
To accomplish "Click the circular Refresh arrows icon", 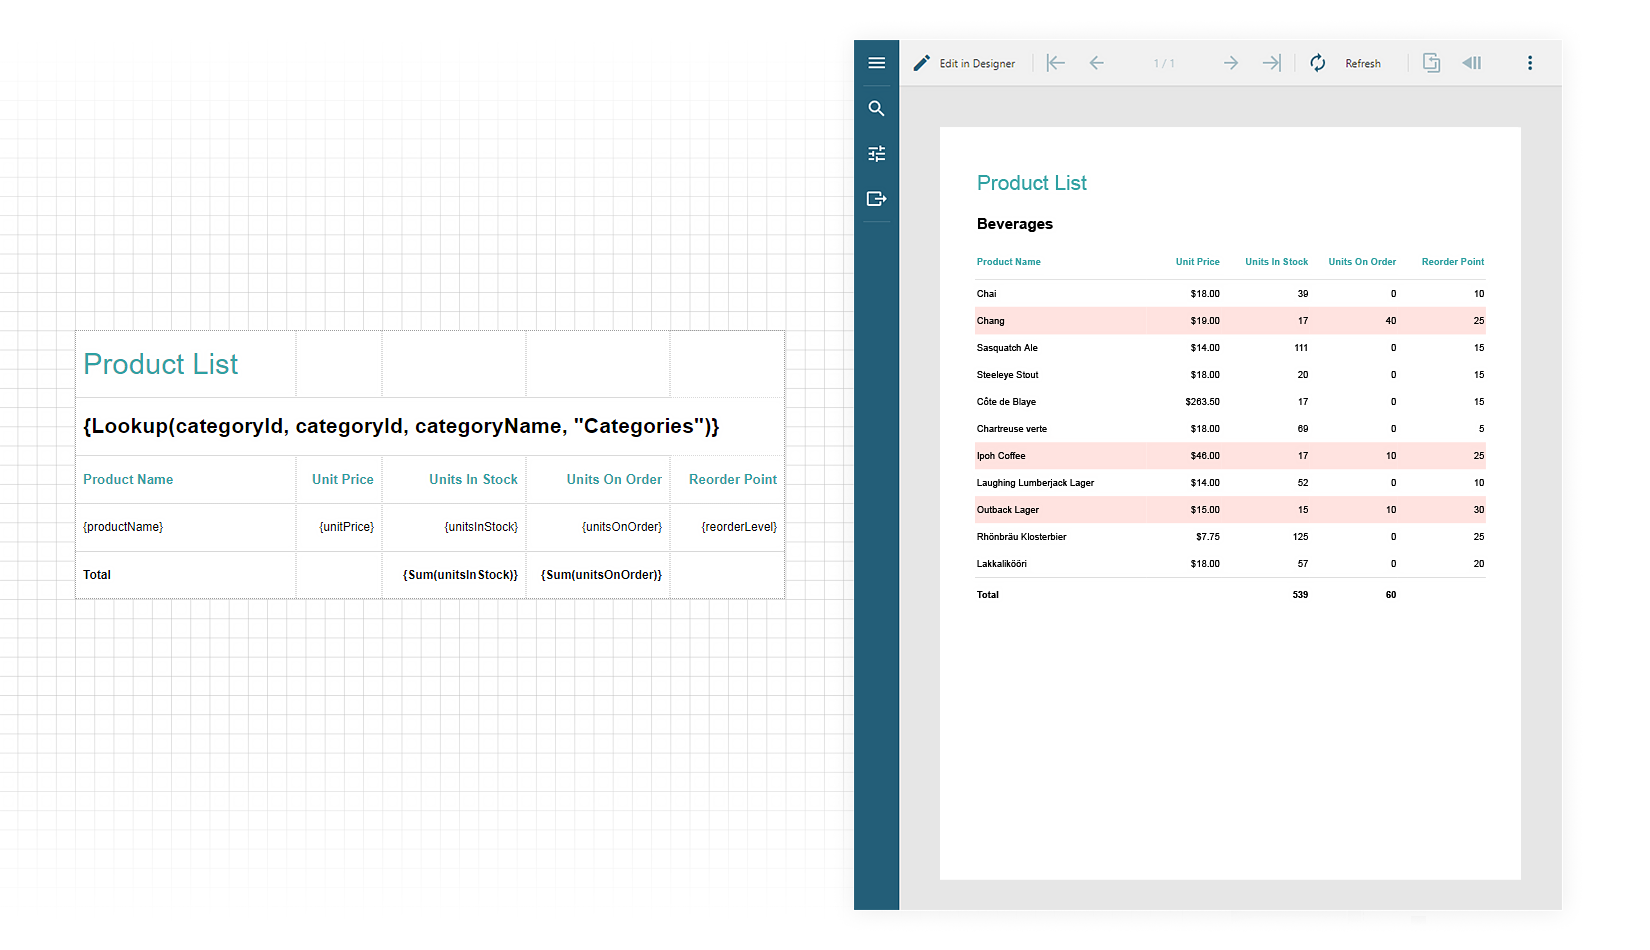I will 1318,63.
